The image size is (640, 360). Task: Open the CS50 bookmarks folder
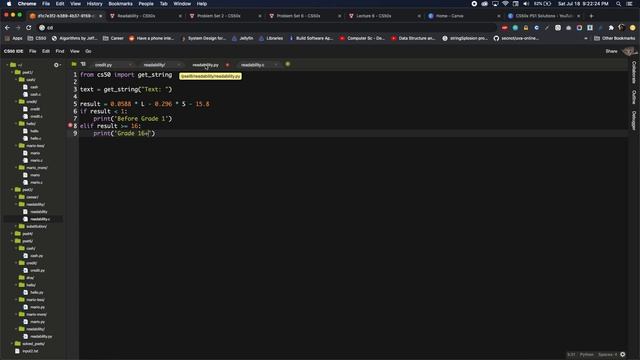(37, 38)
